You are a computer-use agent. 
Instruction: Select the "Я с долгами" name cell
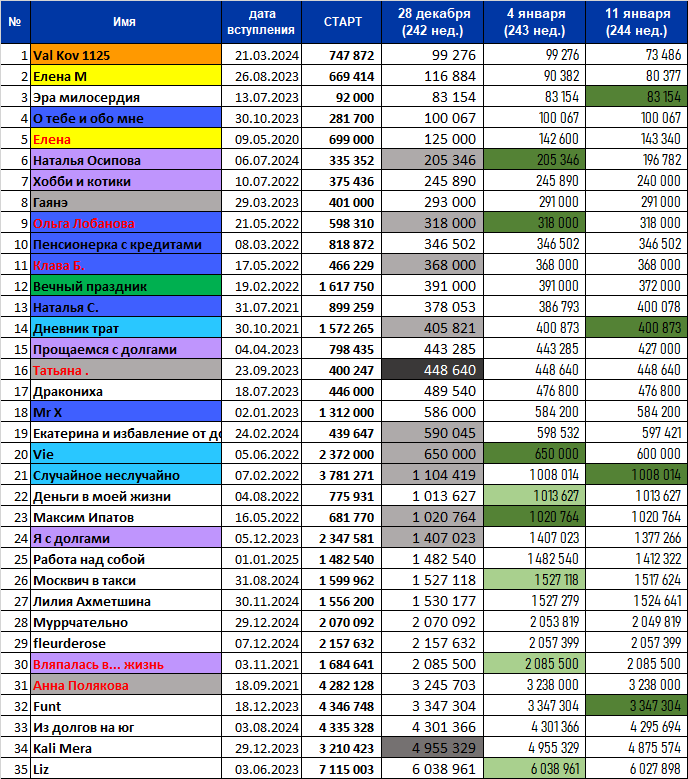coord(126,538)
